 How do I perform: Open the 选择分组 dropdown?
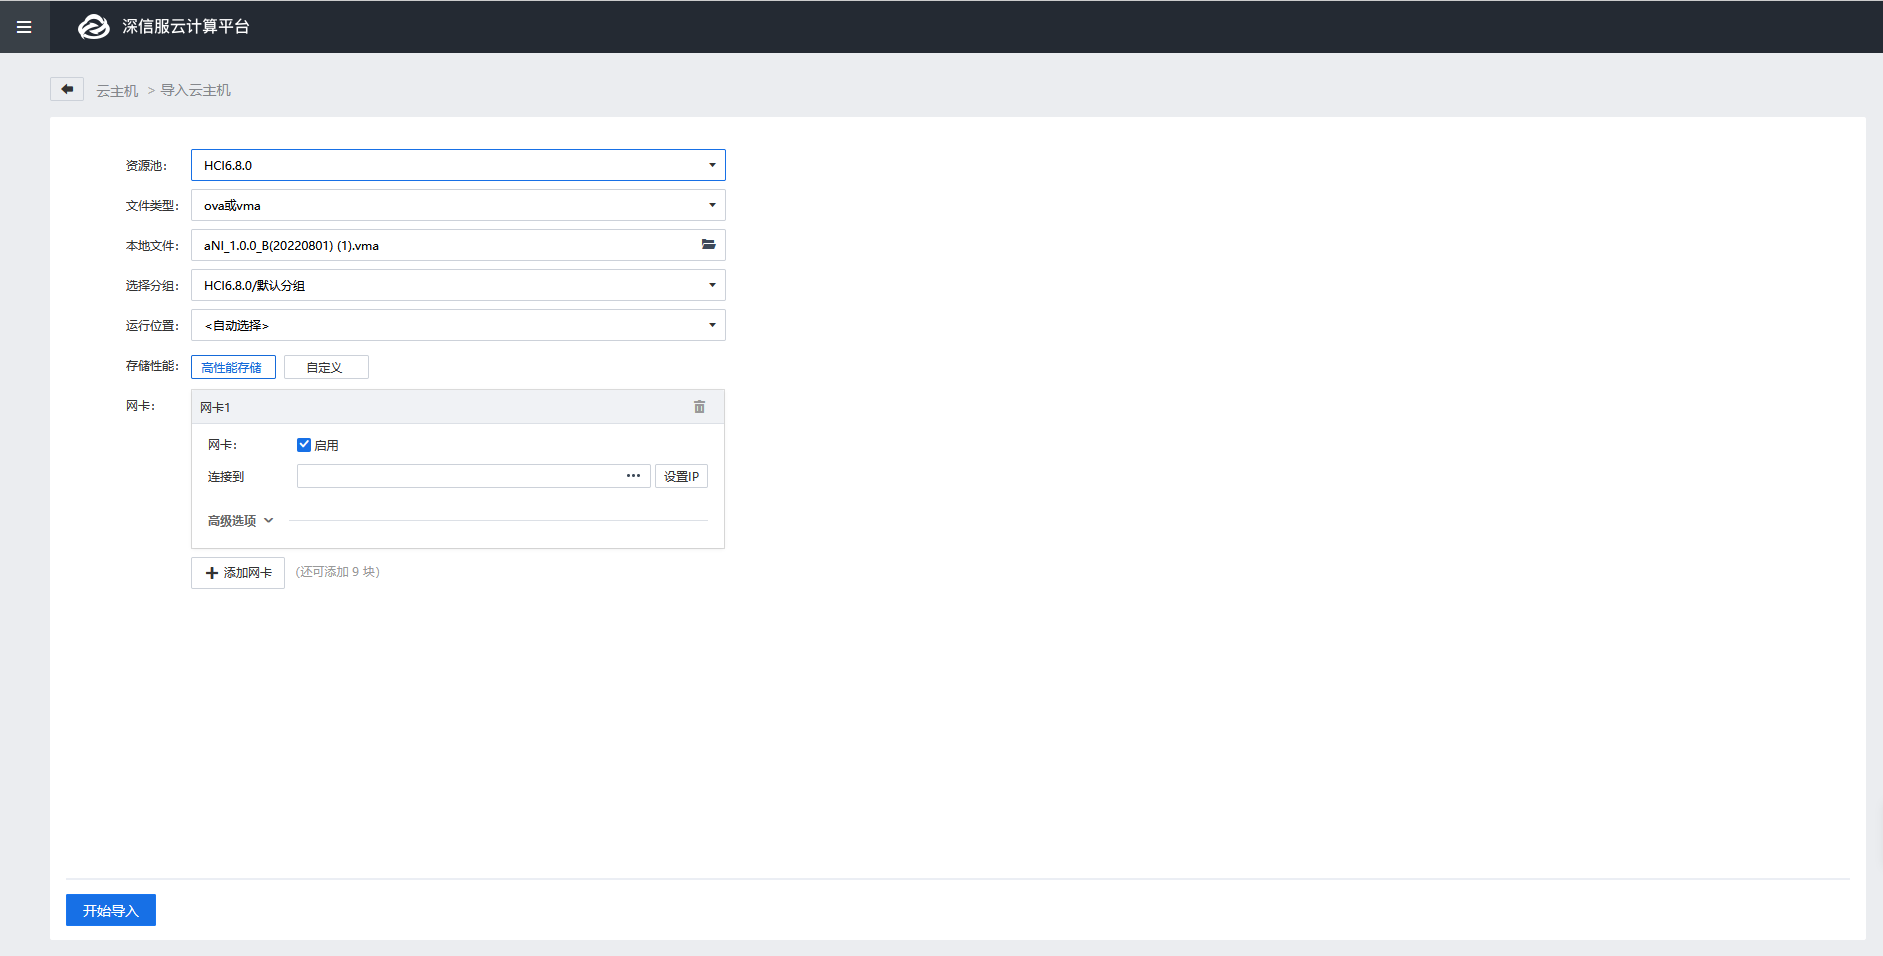click(x=458, y=285)
